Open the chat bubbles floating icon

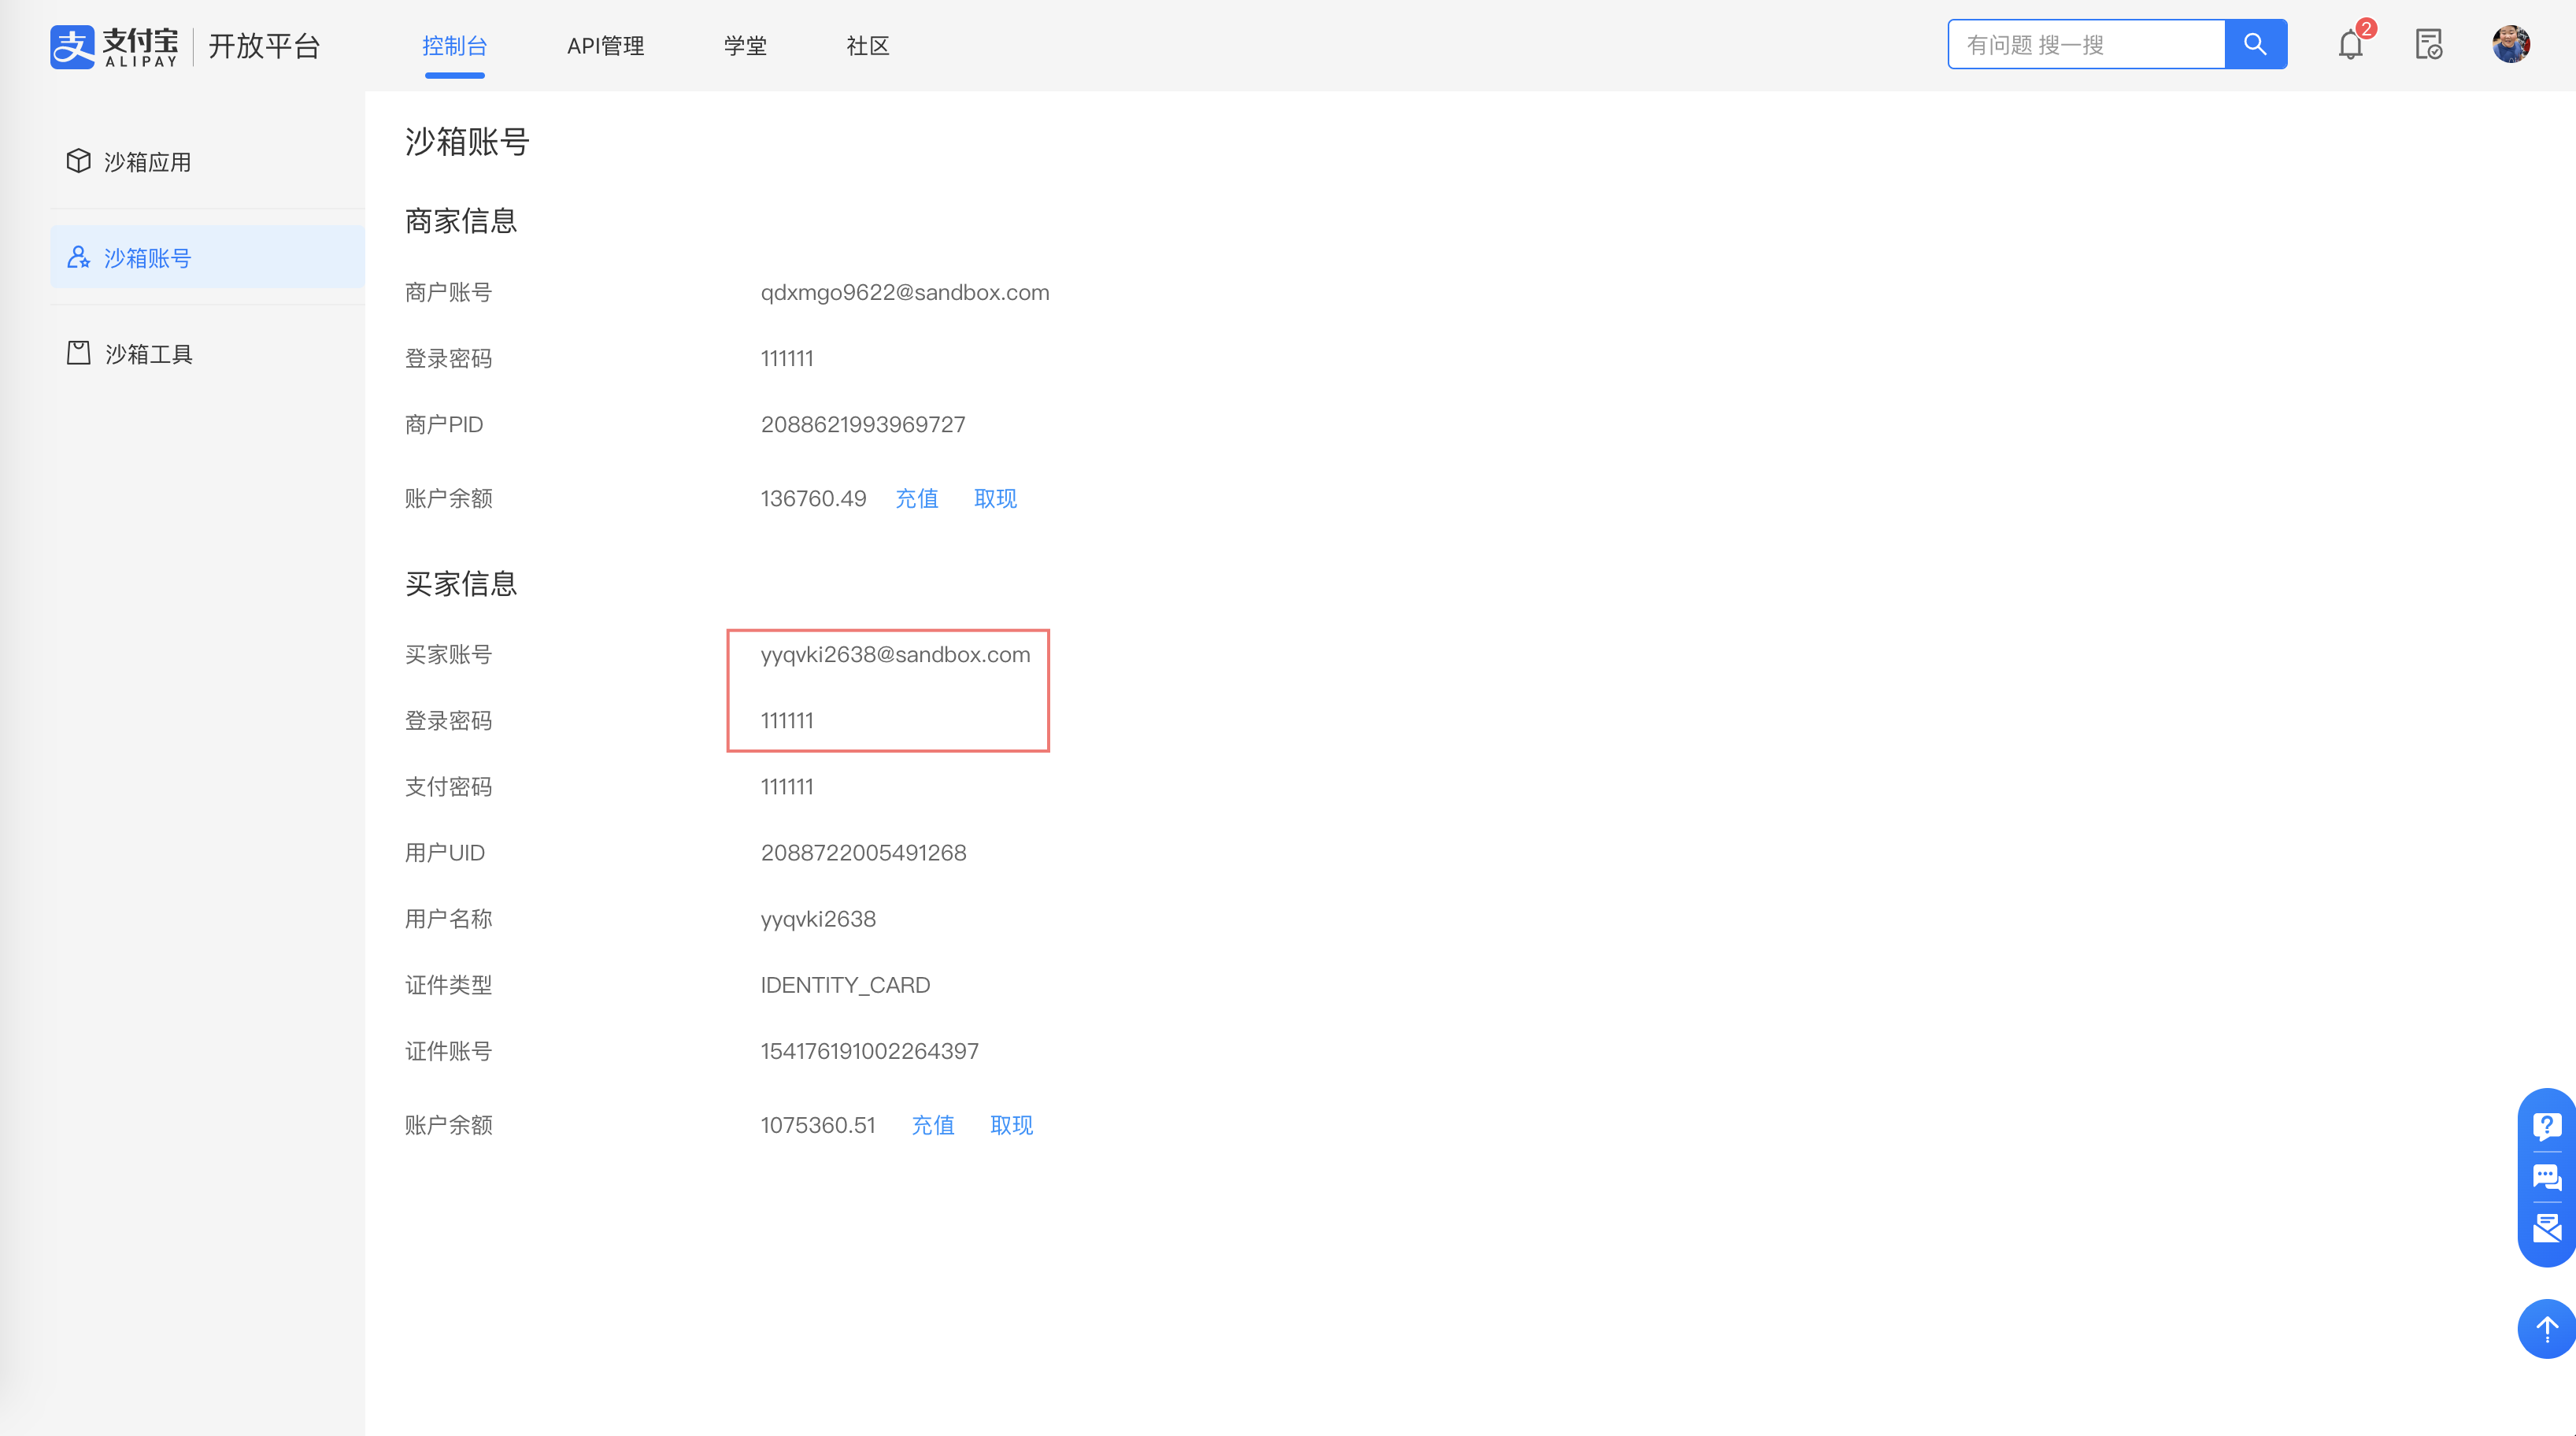coord(2546,1177)
